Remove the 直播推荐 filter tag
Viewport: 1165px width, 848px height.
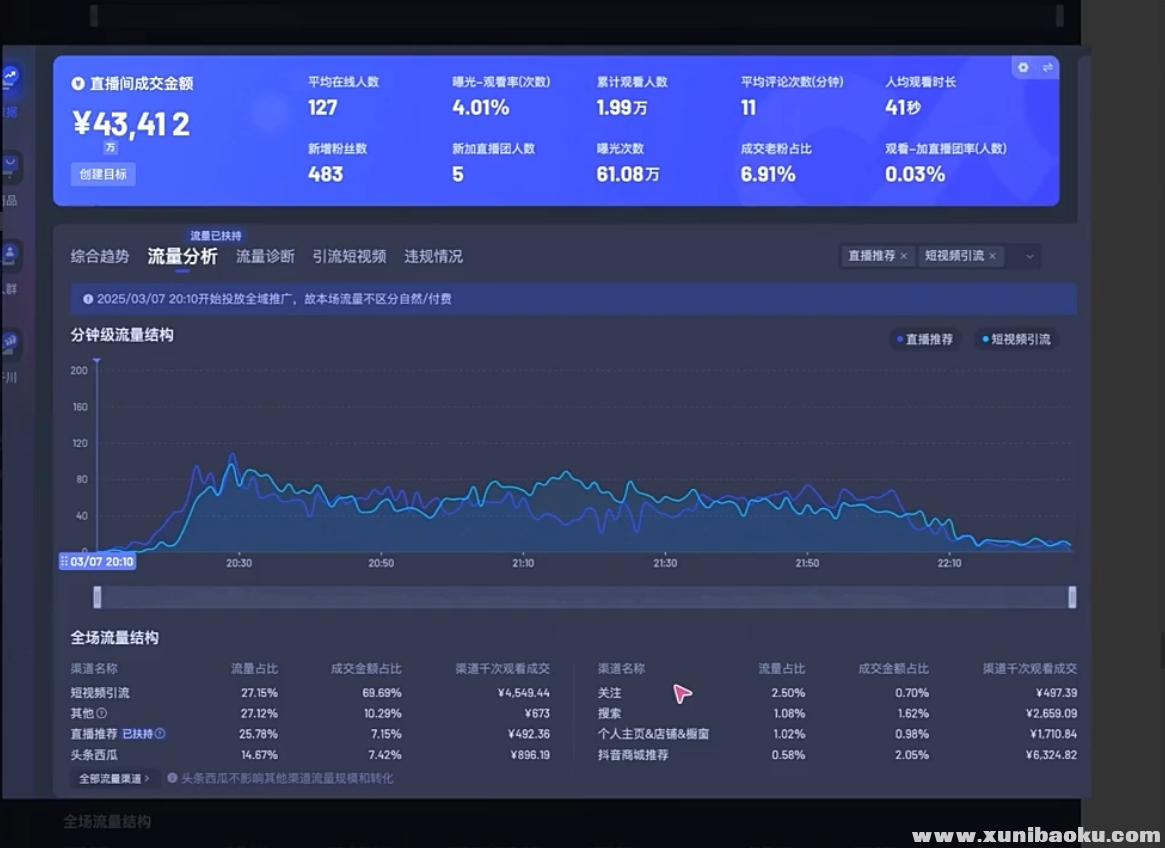click(x=904, y=256)
